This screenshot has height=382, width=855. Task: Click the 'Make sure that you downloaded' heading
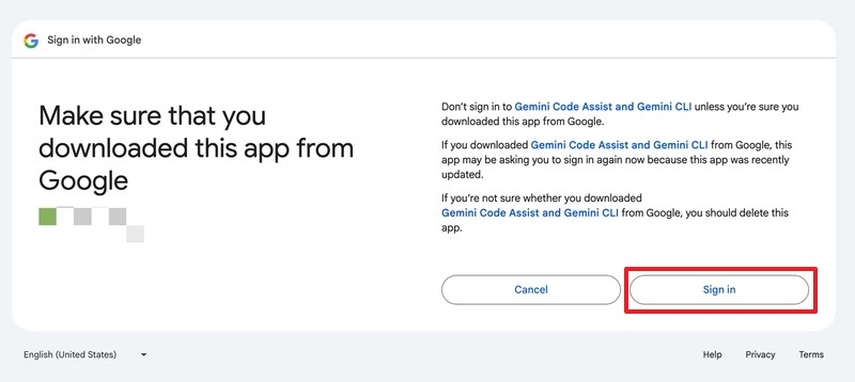coord(196,148)
